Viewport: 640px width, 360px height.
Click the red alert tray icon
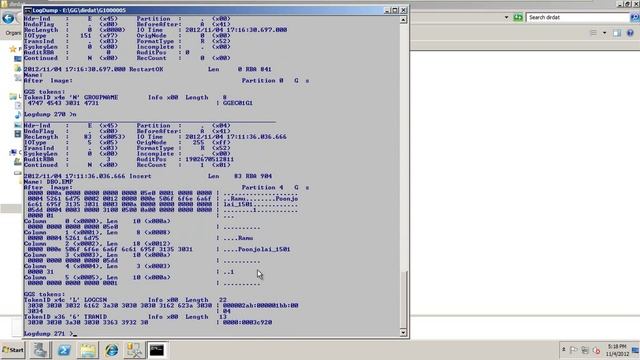pyautogui.click(x=596, y=350)
